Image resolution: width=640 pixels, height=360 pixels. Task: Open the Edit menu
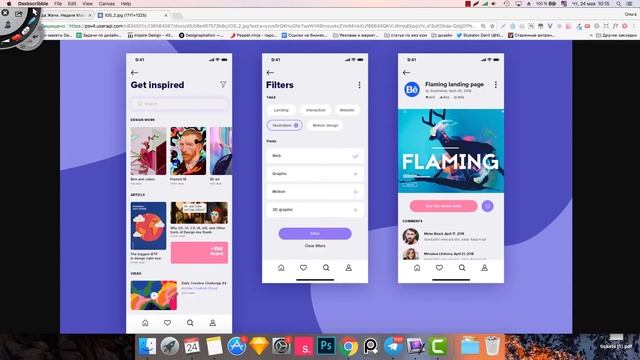(x=72, y=4)
